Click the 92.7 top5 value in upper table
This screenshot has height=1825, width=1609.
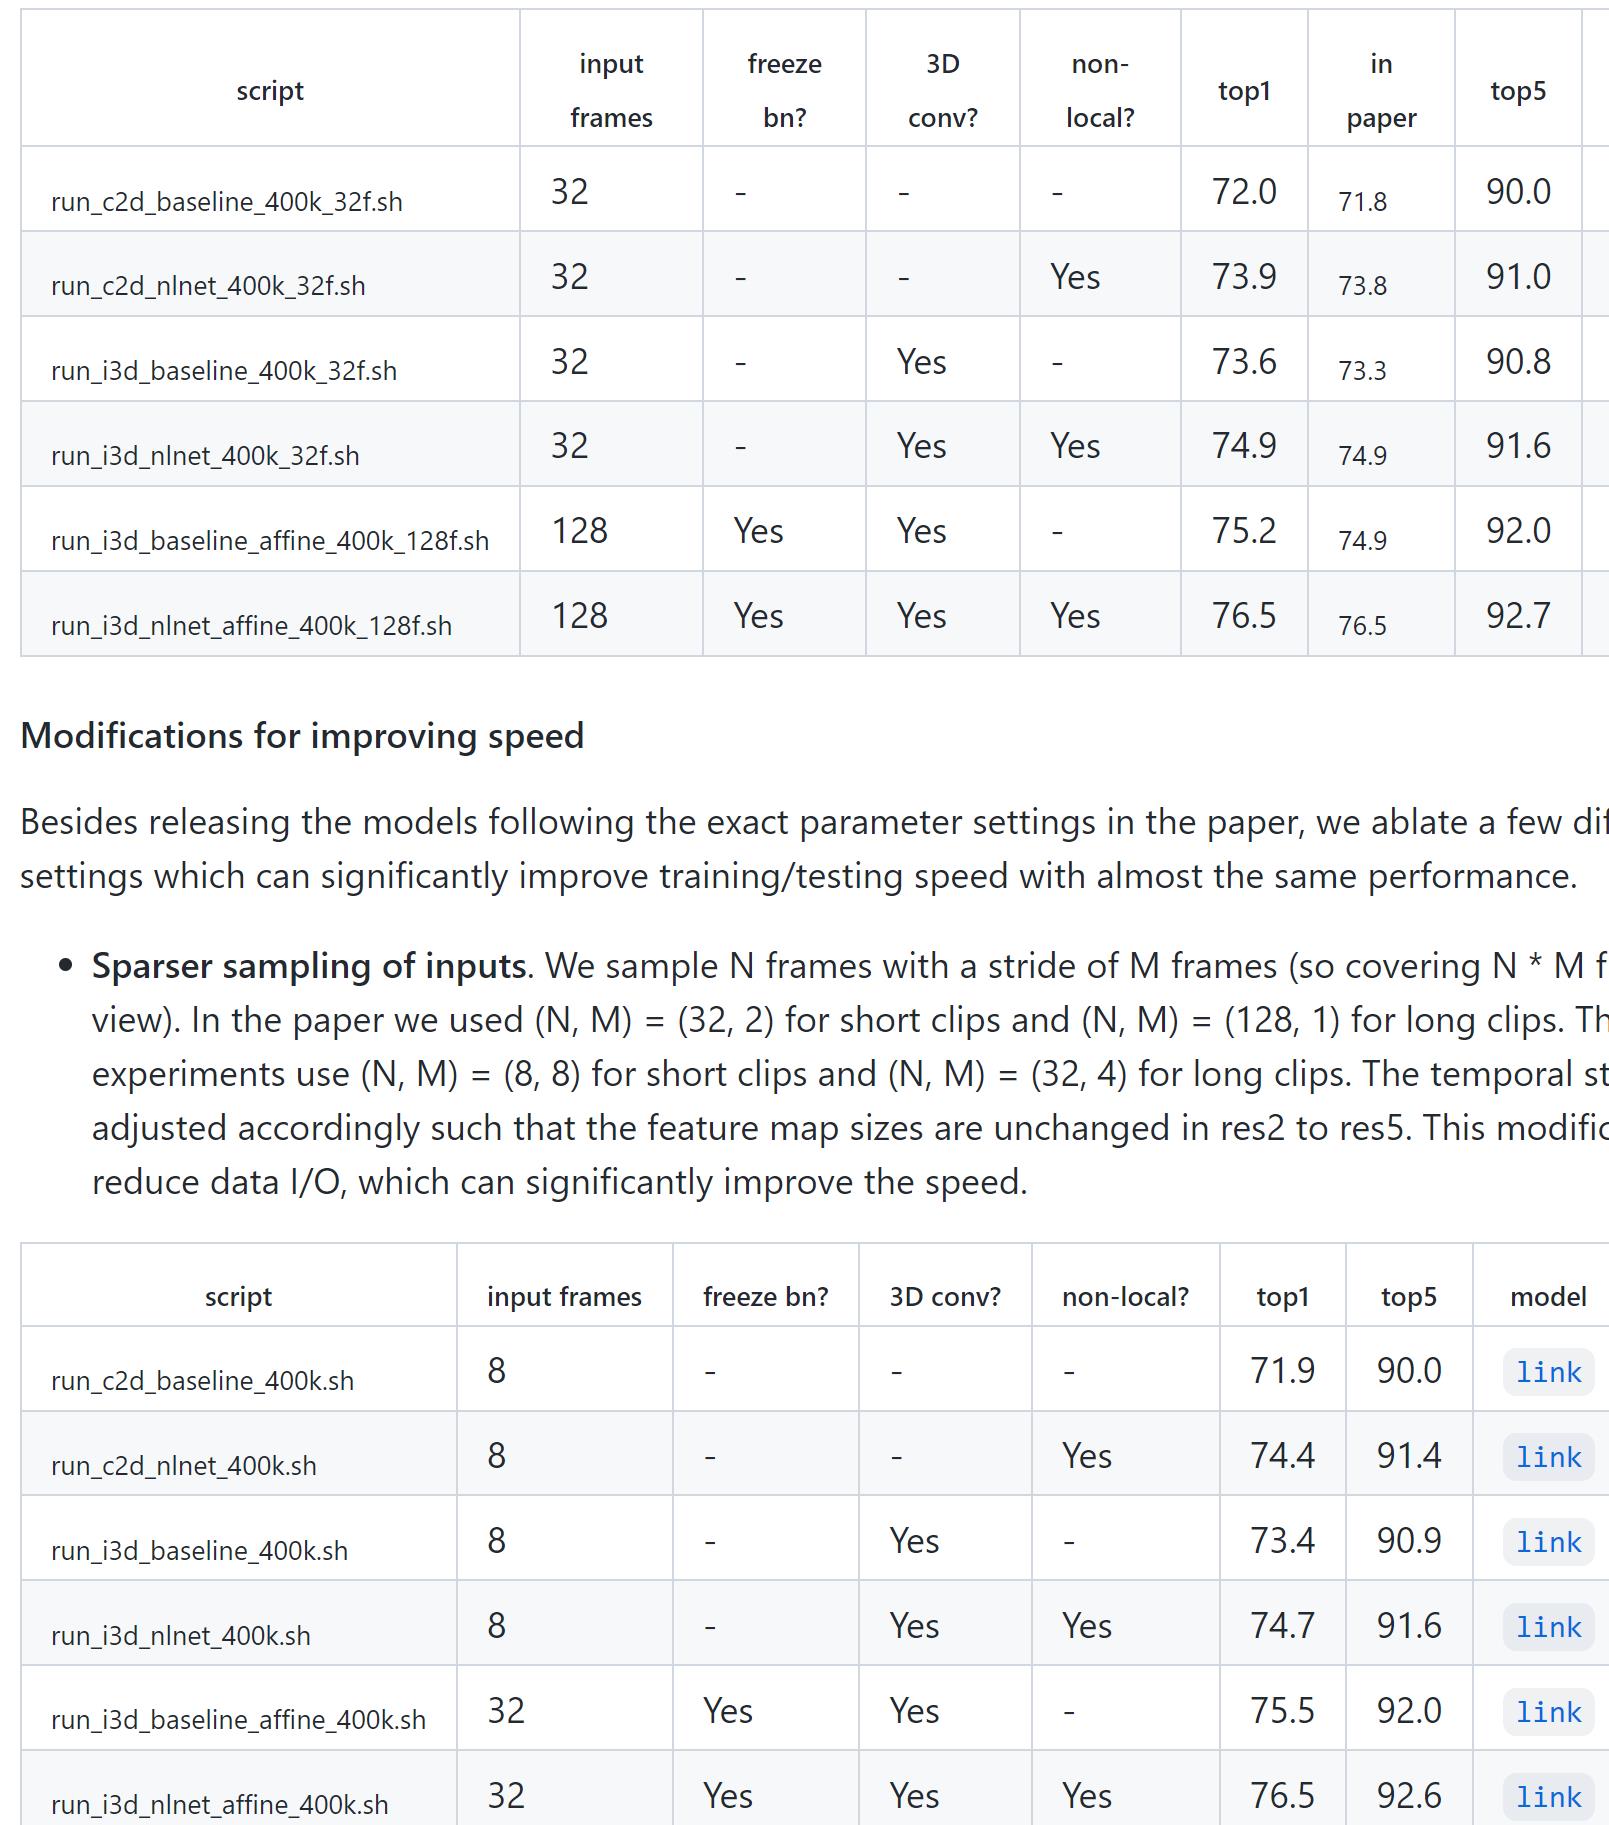1518,616
